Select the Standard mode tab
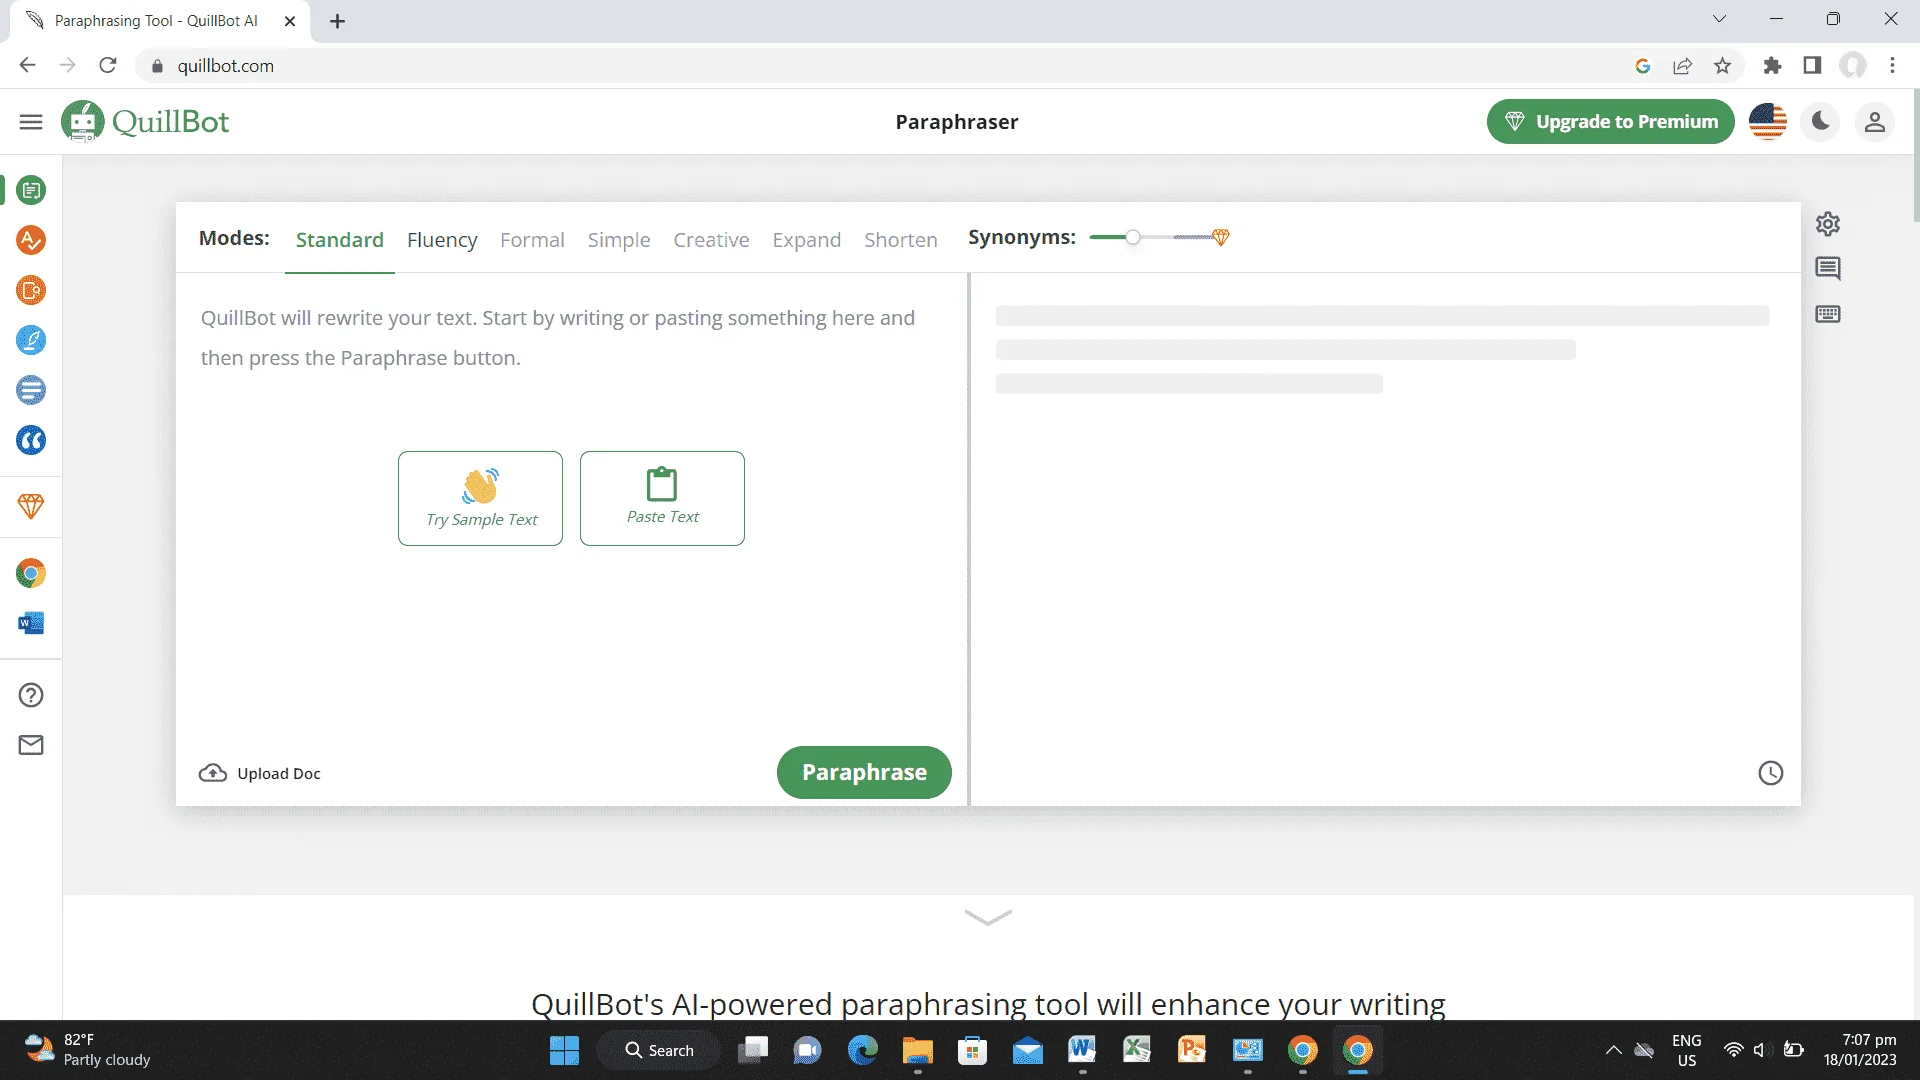The image size is (1920, 1080). tap(340, 240)
